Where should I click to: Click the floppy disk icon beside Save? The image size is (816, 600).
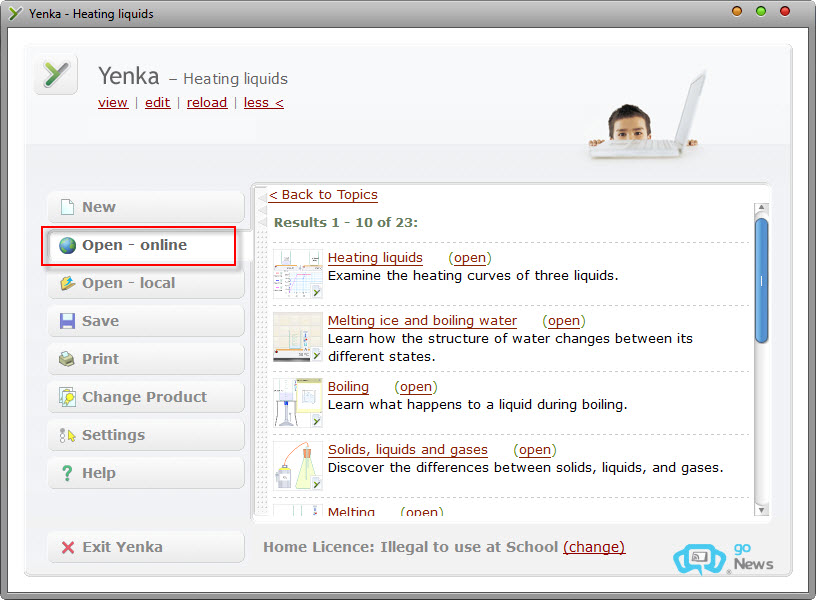68,321
